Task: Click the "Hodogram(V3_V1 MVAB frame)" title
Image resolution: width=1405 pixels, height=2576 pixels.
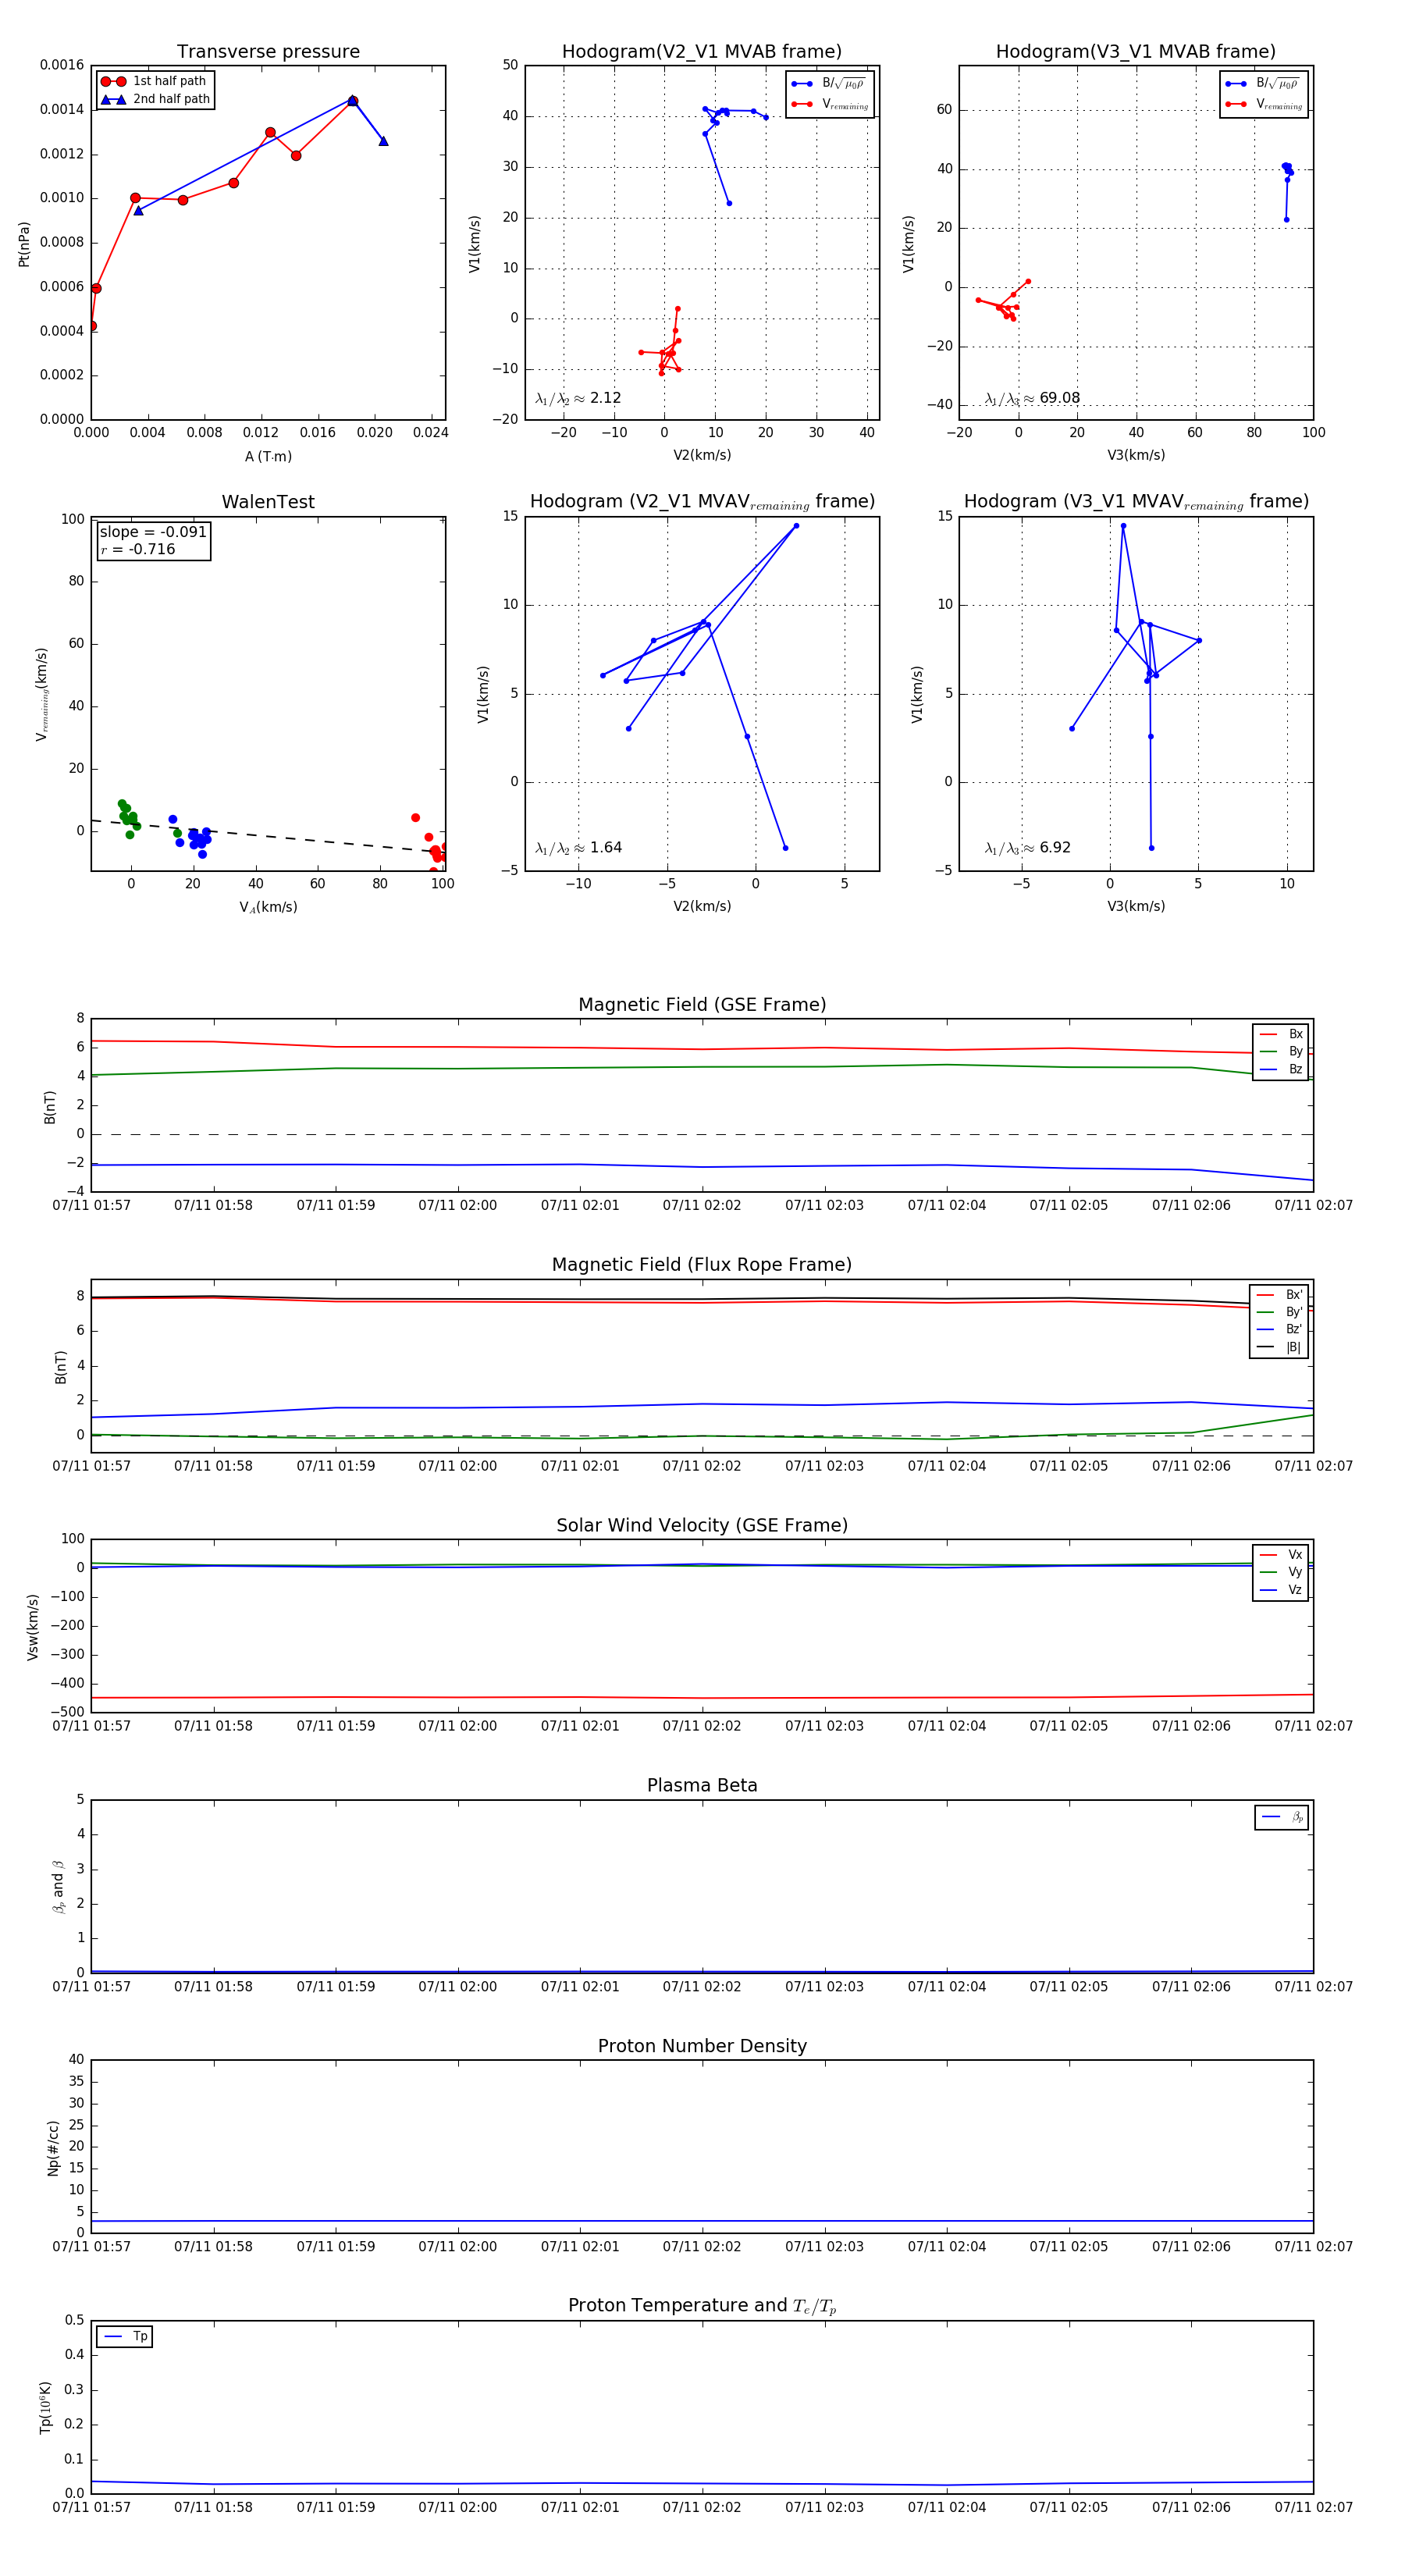Action: click(x=1136, y=52)
